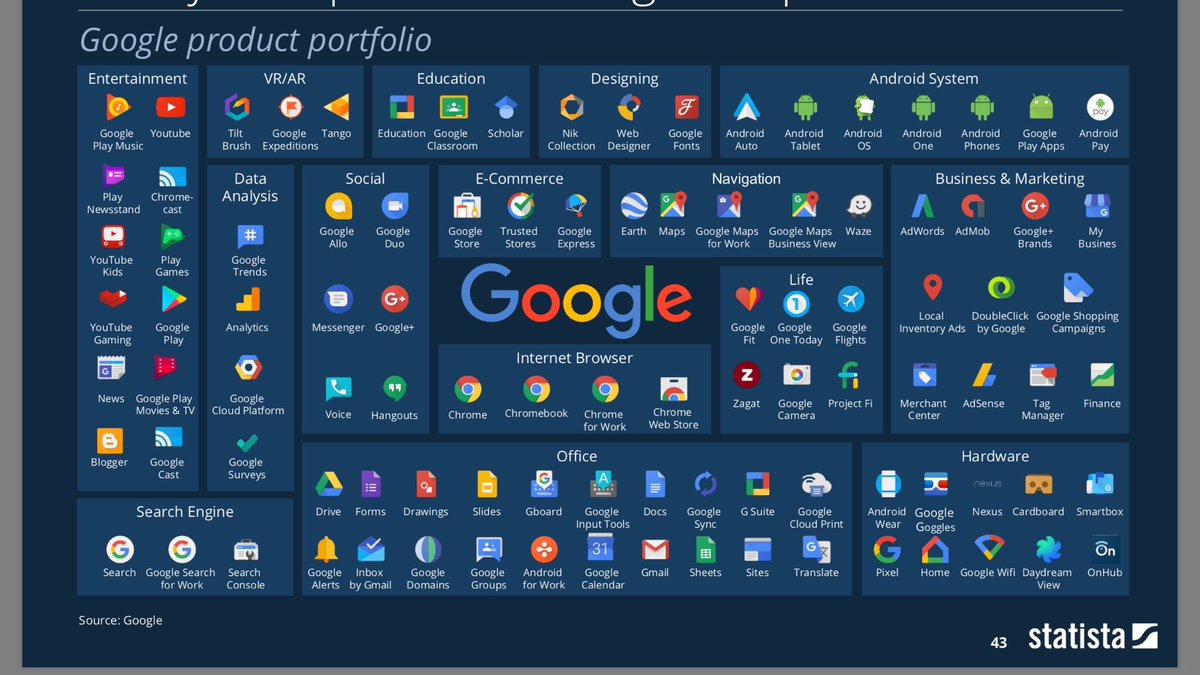Select the Tilt Brush icon
This screenshot has width=1200, height=675.
(x=236, y=108)
